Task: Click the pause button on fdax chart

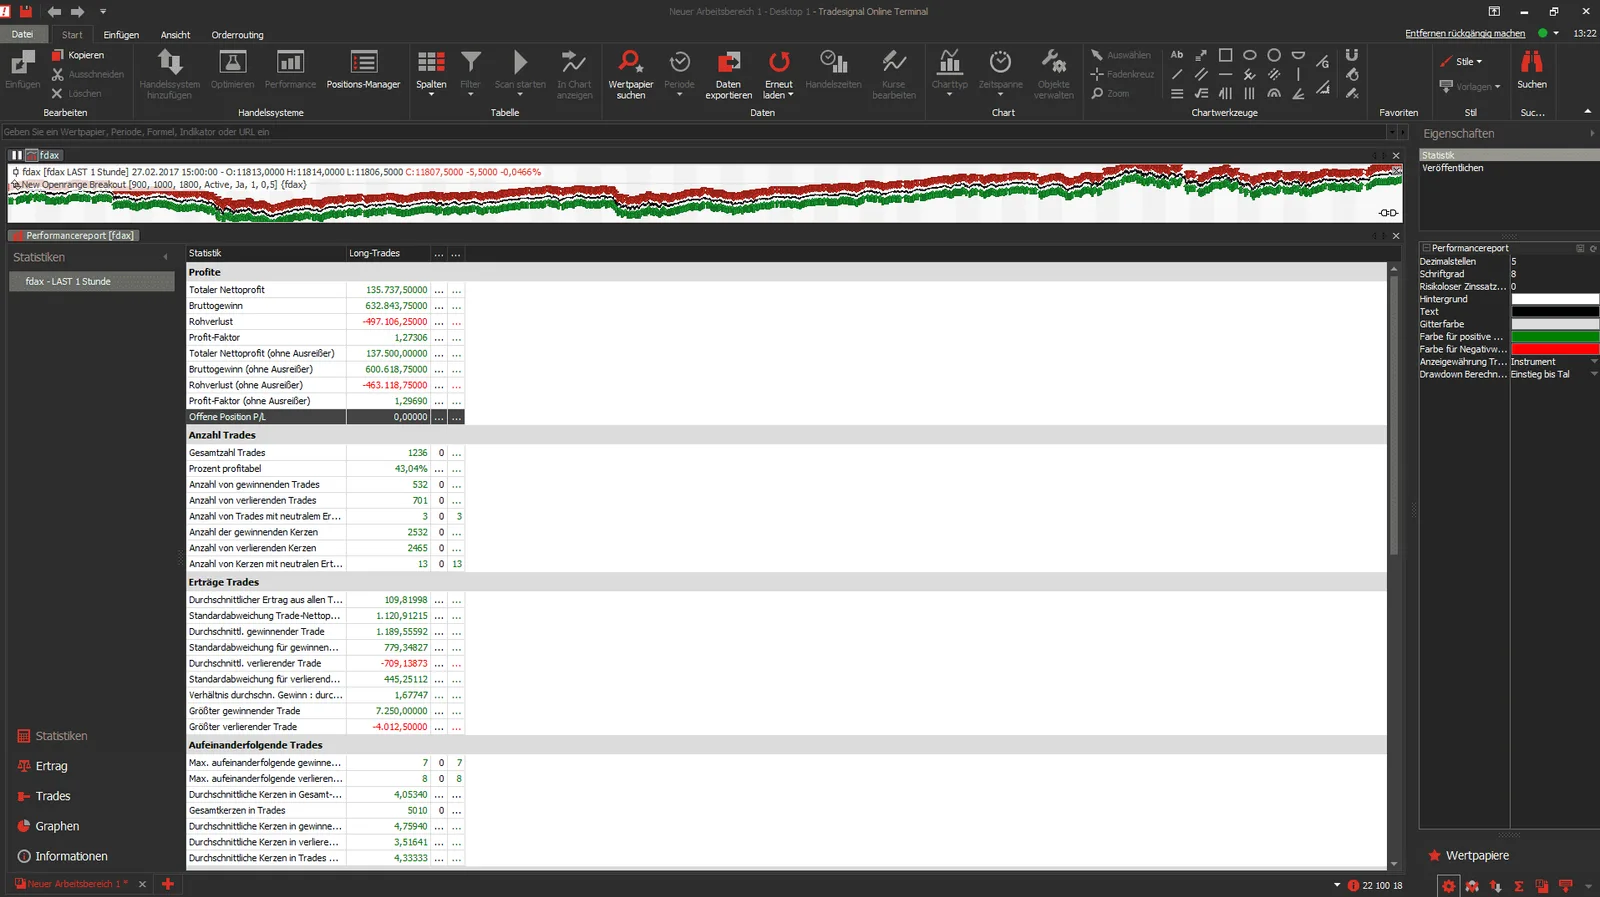Action: 16,155
